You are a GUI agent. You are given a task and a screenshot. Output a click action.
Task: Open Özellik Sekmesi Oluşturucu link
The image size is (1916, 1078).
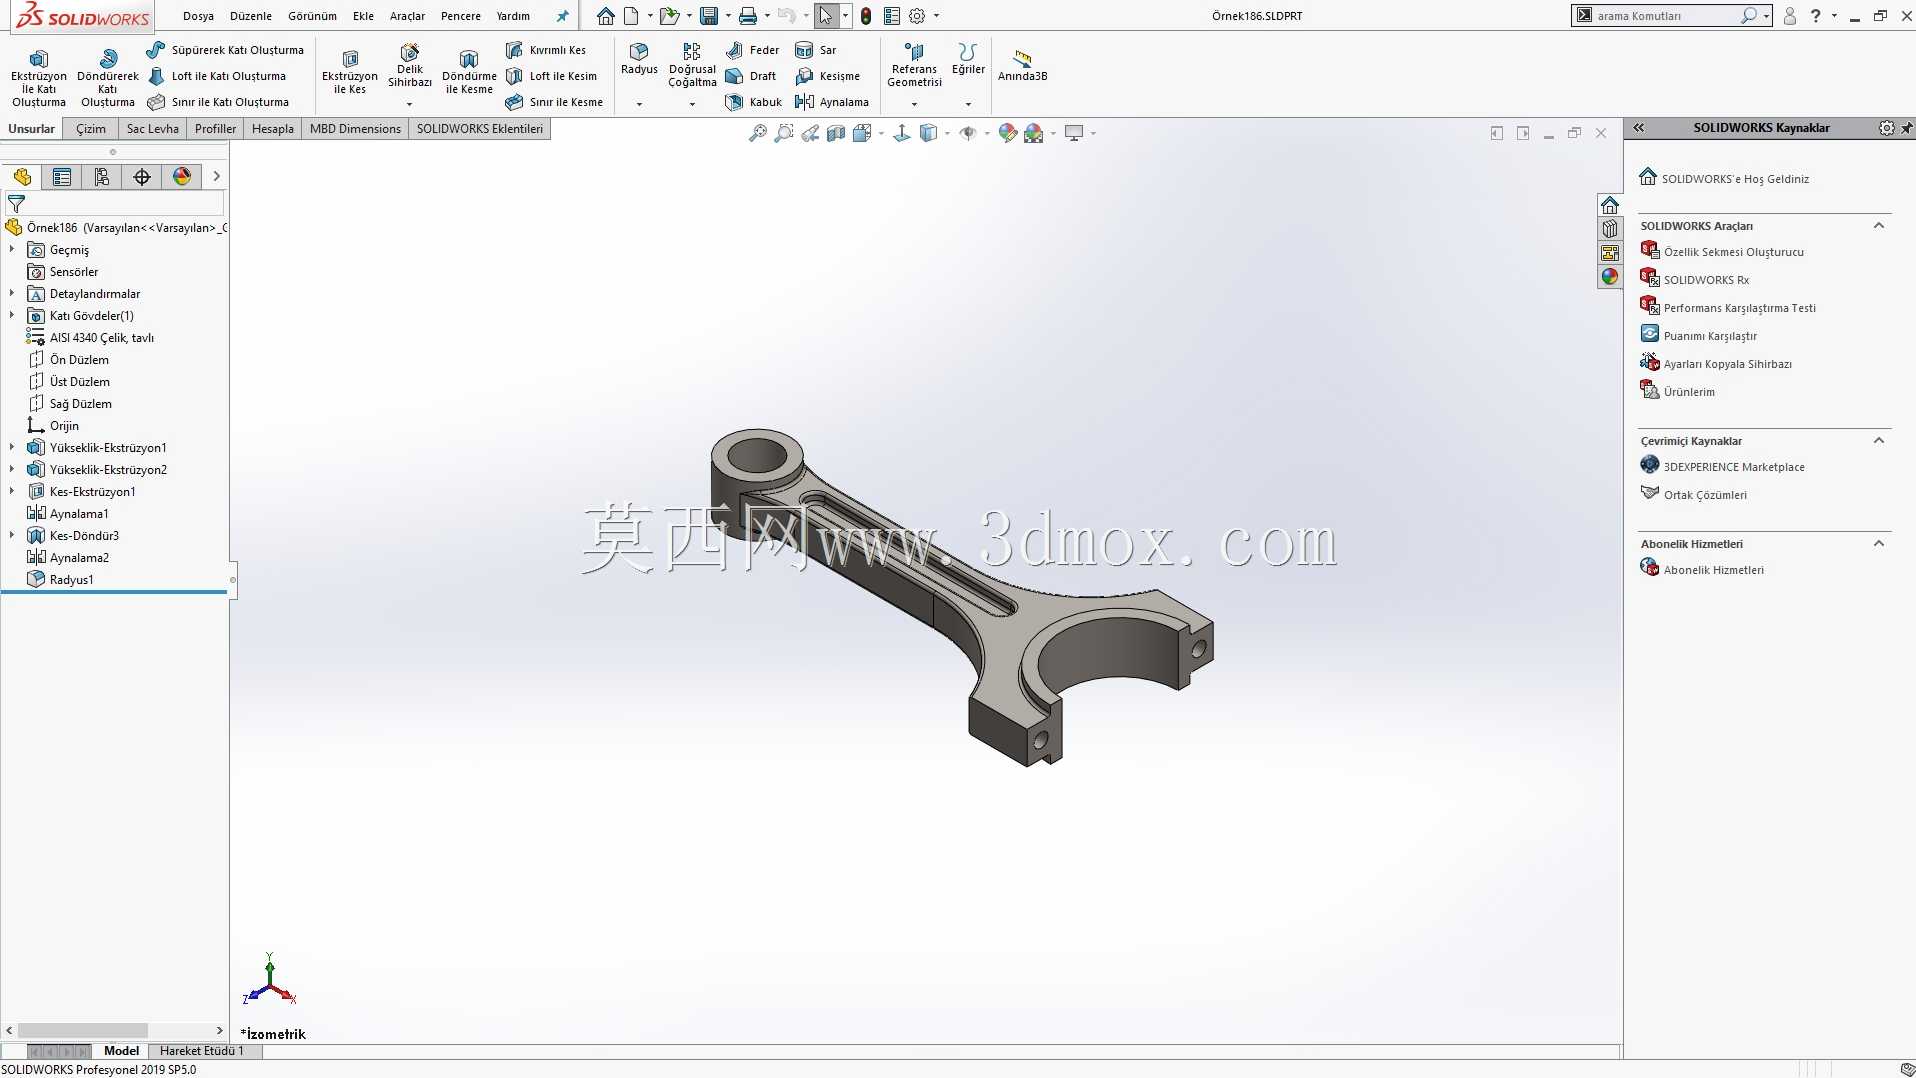(1733, 252)
